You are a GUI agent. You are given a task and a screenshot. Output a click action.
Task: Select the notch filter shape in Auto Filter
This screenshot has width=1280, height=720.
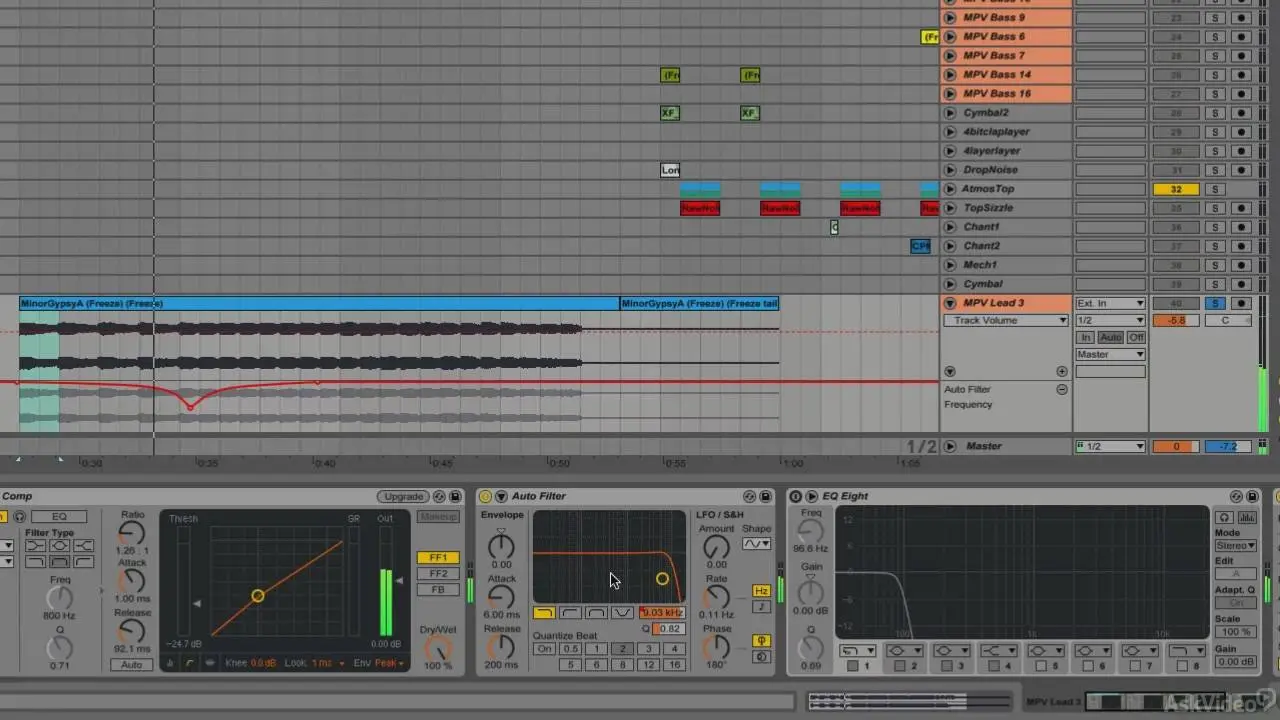coord(622,612)
